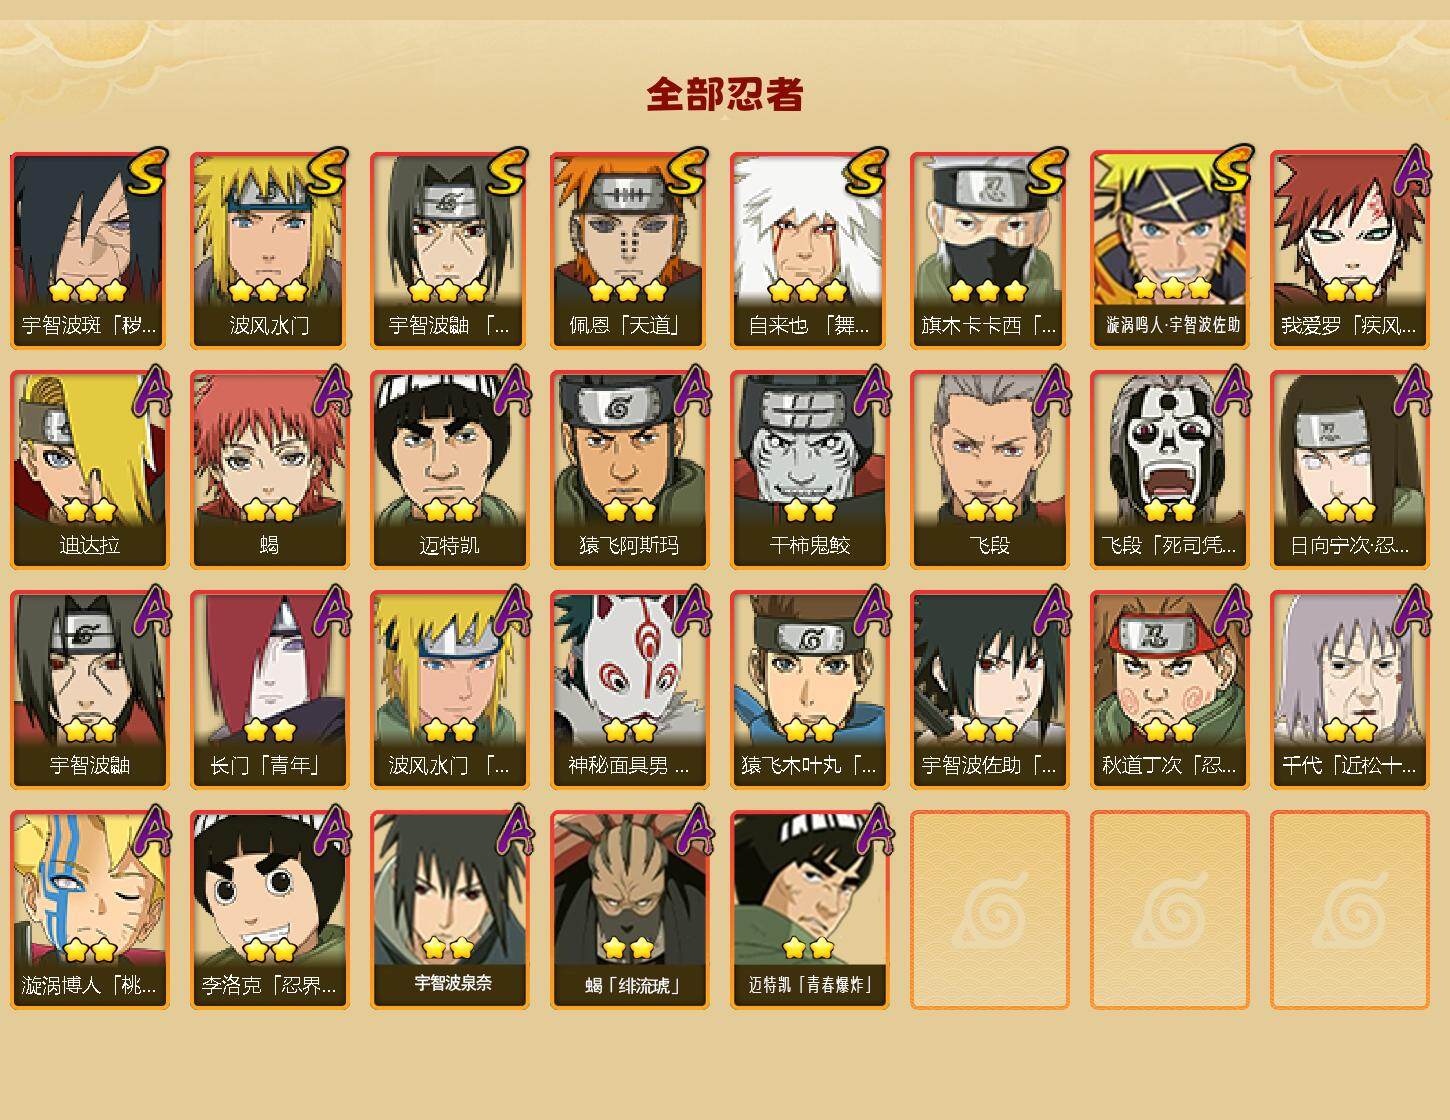Select the 宇智波鼬 A-rank card
This screenshot has width=1450, height=1120.
[90, 690]
